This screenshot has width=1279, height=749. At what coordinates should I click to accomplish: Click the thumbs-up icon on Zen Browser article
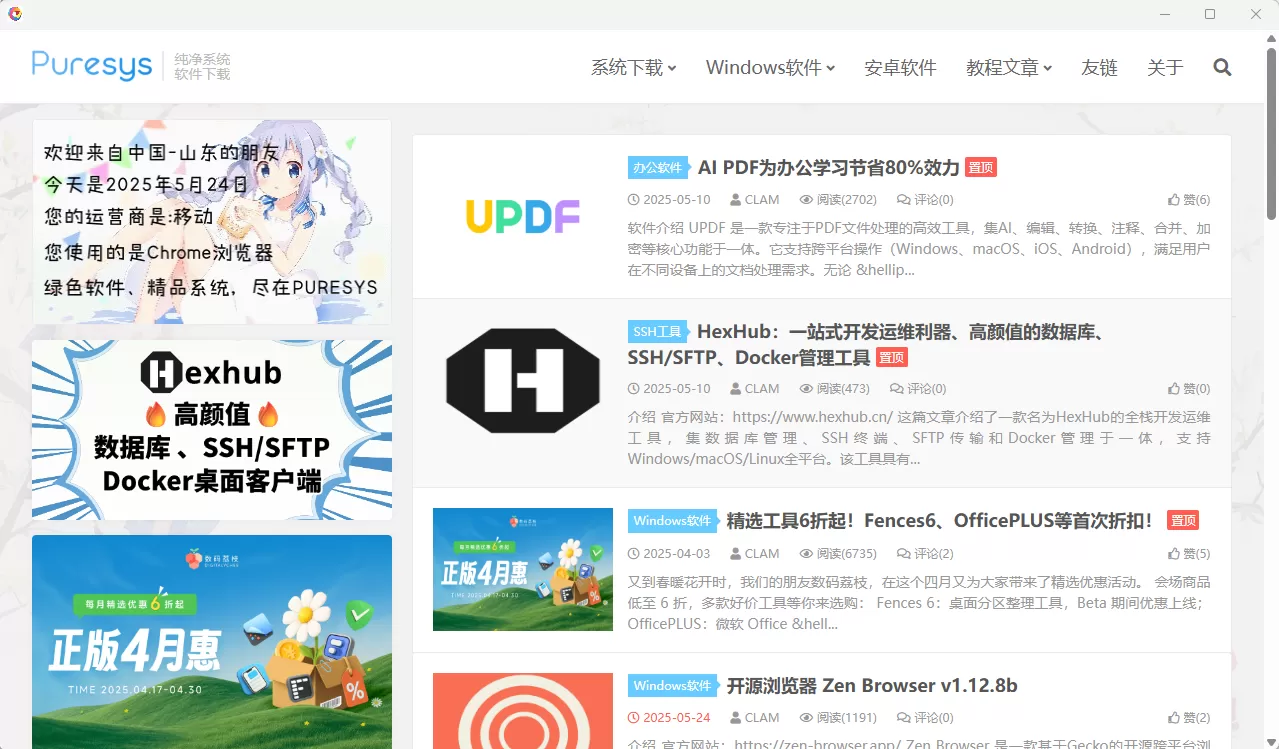tap(1176, 717)
